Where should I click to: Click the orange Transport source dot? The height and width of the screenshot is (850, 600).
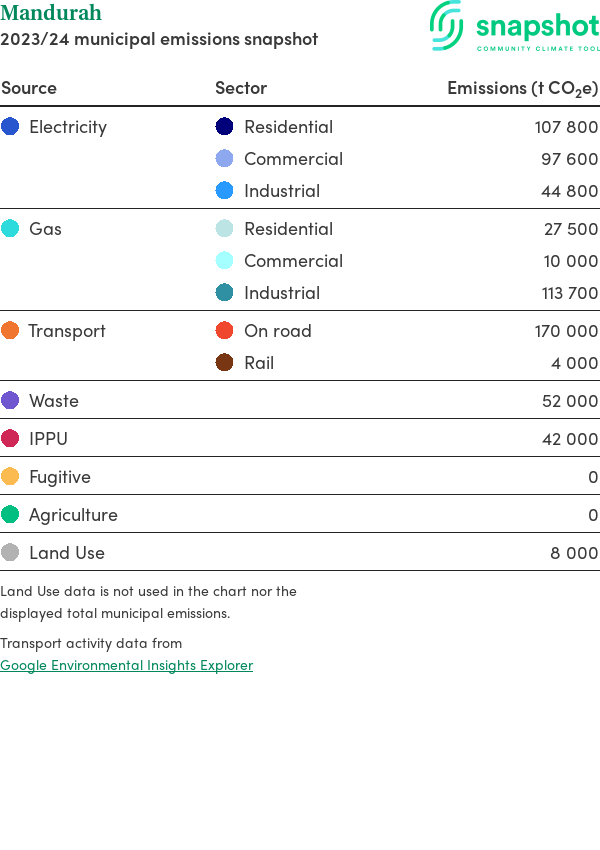(x=10, y=331)
